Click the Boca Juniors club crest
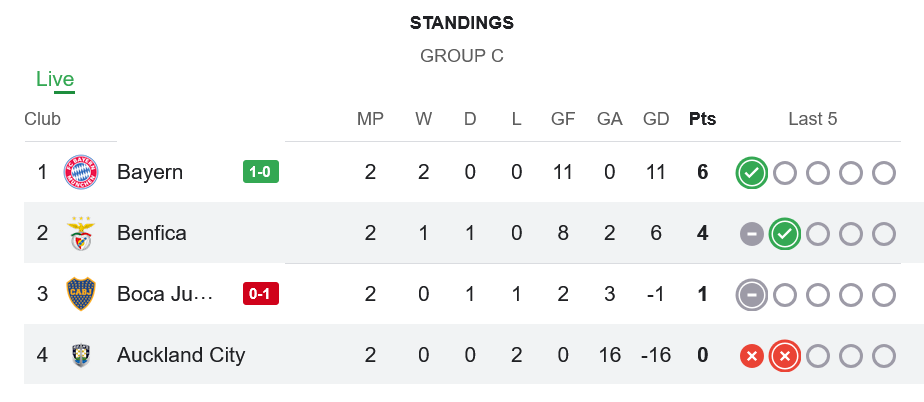The height and width of the screenshot is (402, 924). [80, 294]
